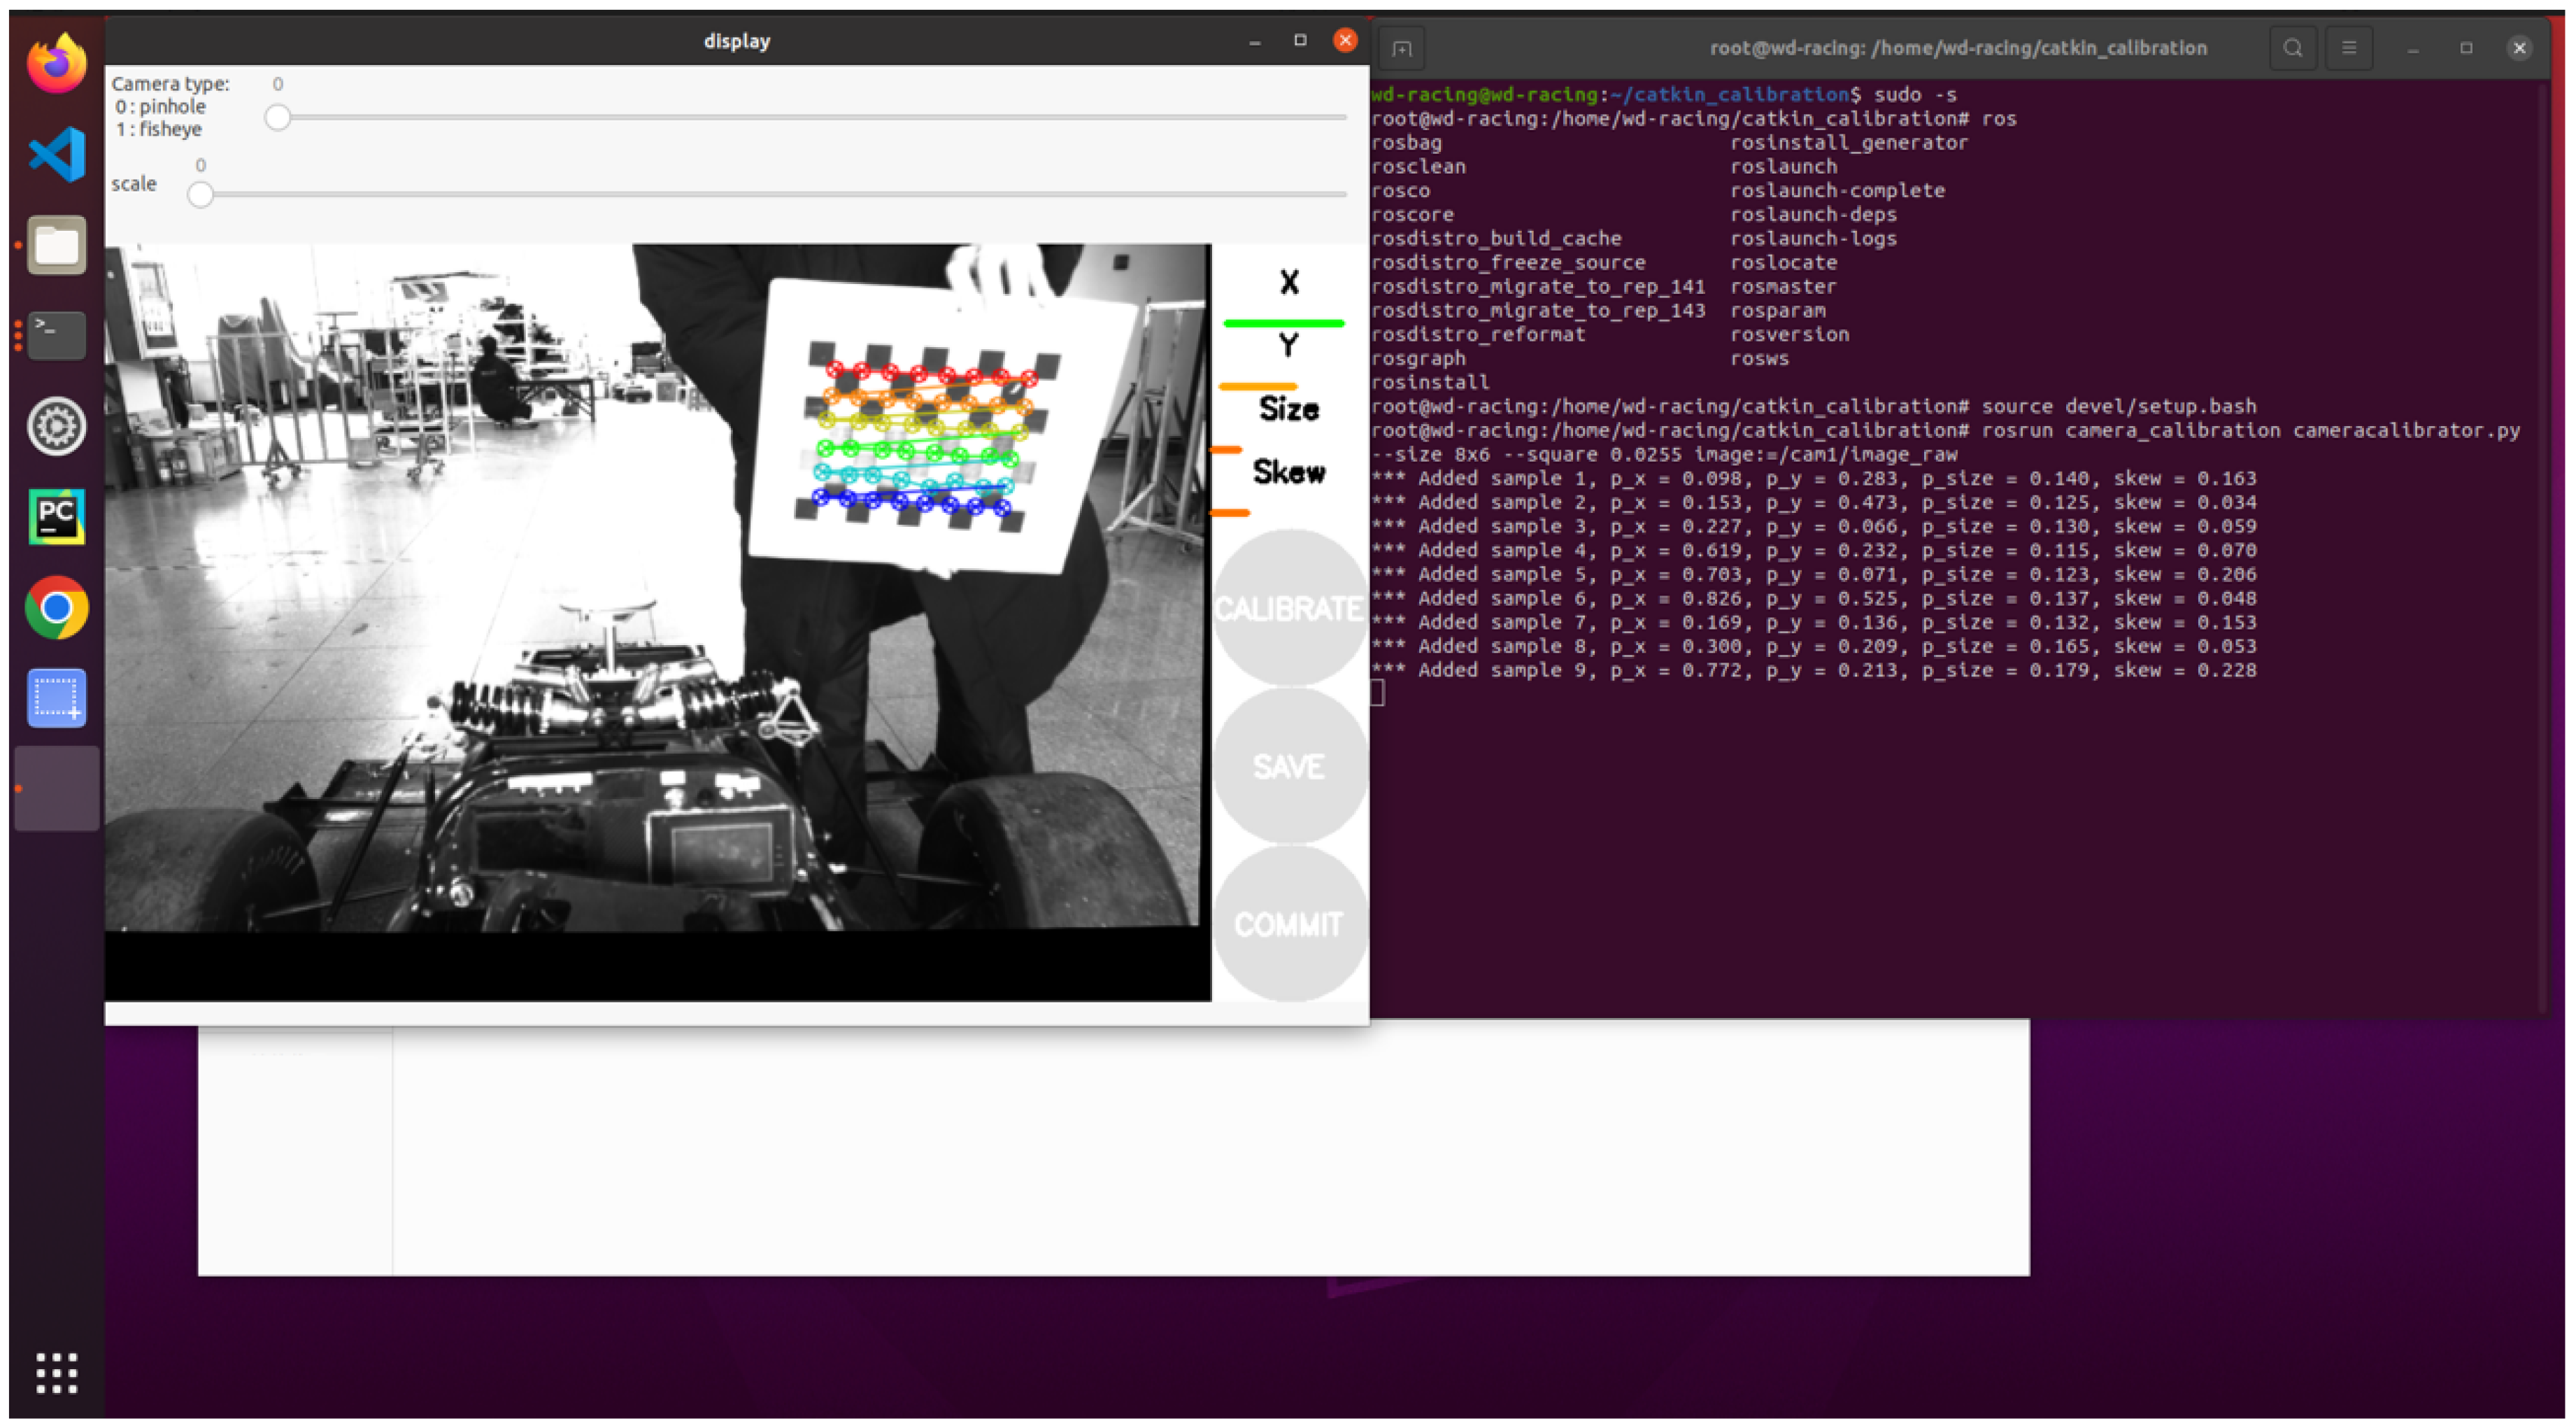This screenshot has height=1428, width=2576.
Task: Open the terminal hamburger menu
Action: coord(2348,48)
